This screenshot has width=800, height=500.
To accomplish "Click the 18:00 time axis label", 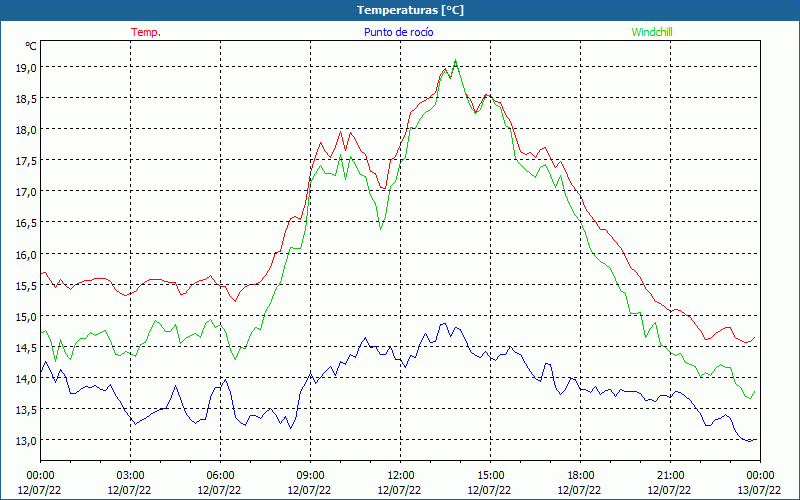I will [x=581, y=476].
